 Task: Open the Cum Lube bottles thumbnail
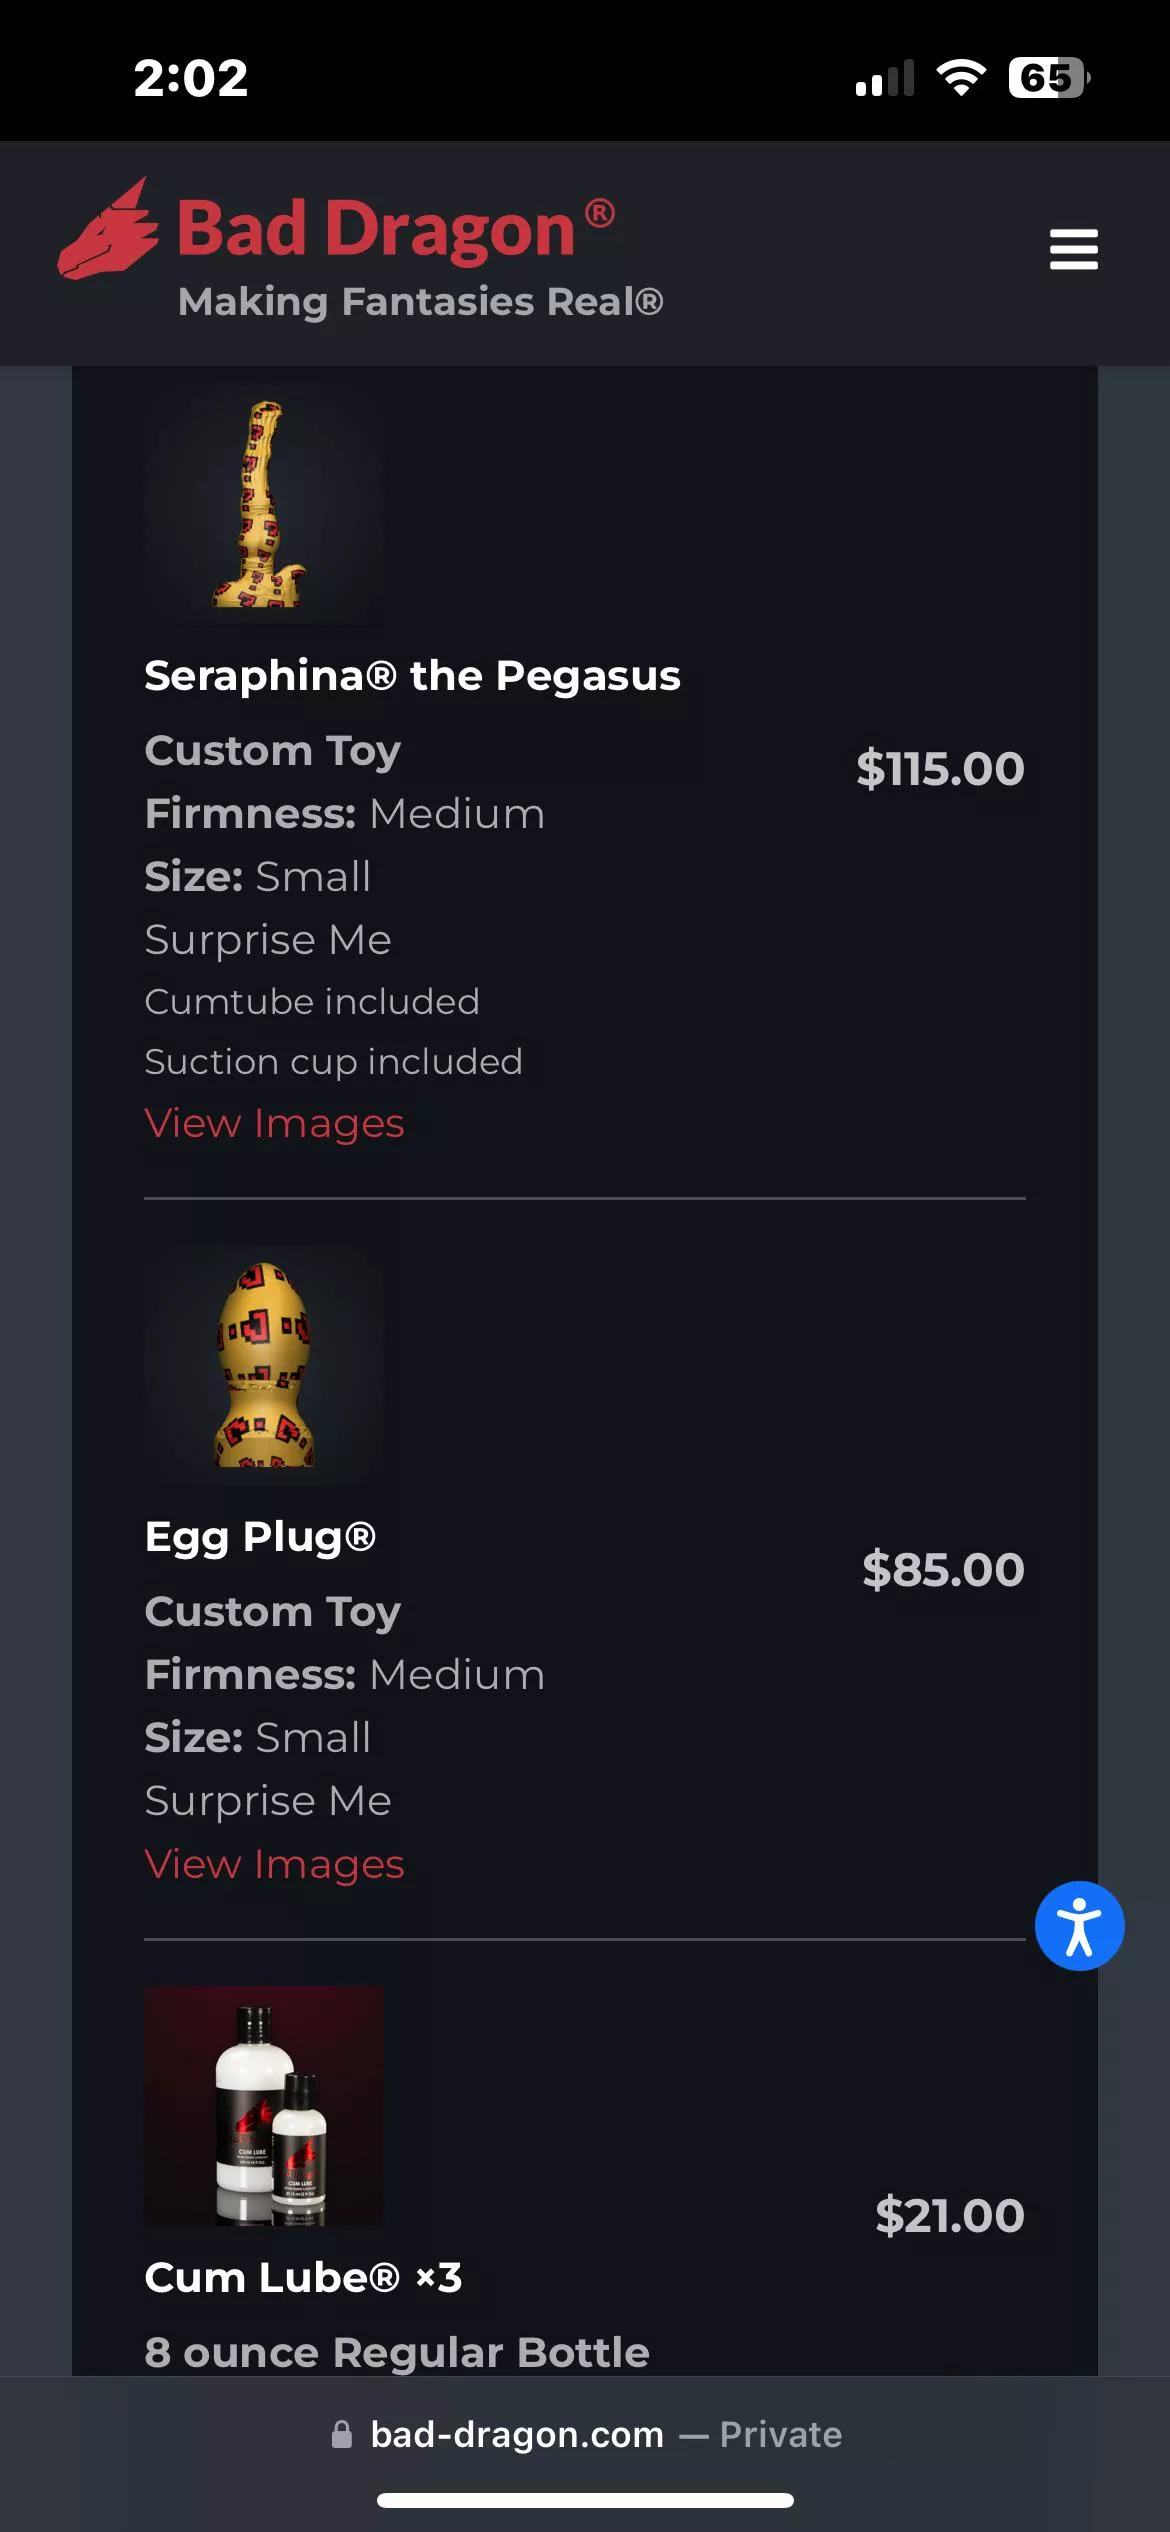coord(264,2106)
